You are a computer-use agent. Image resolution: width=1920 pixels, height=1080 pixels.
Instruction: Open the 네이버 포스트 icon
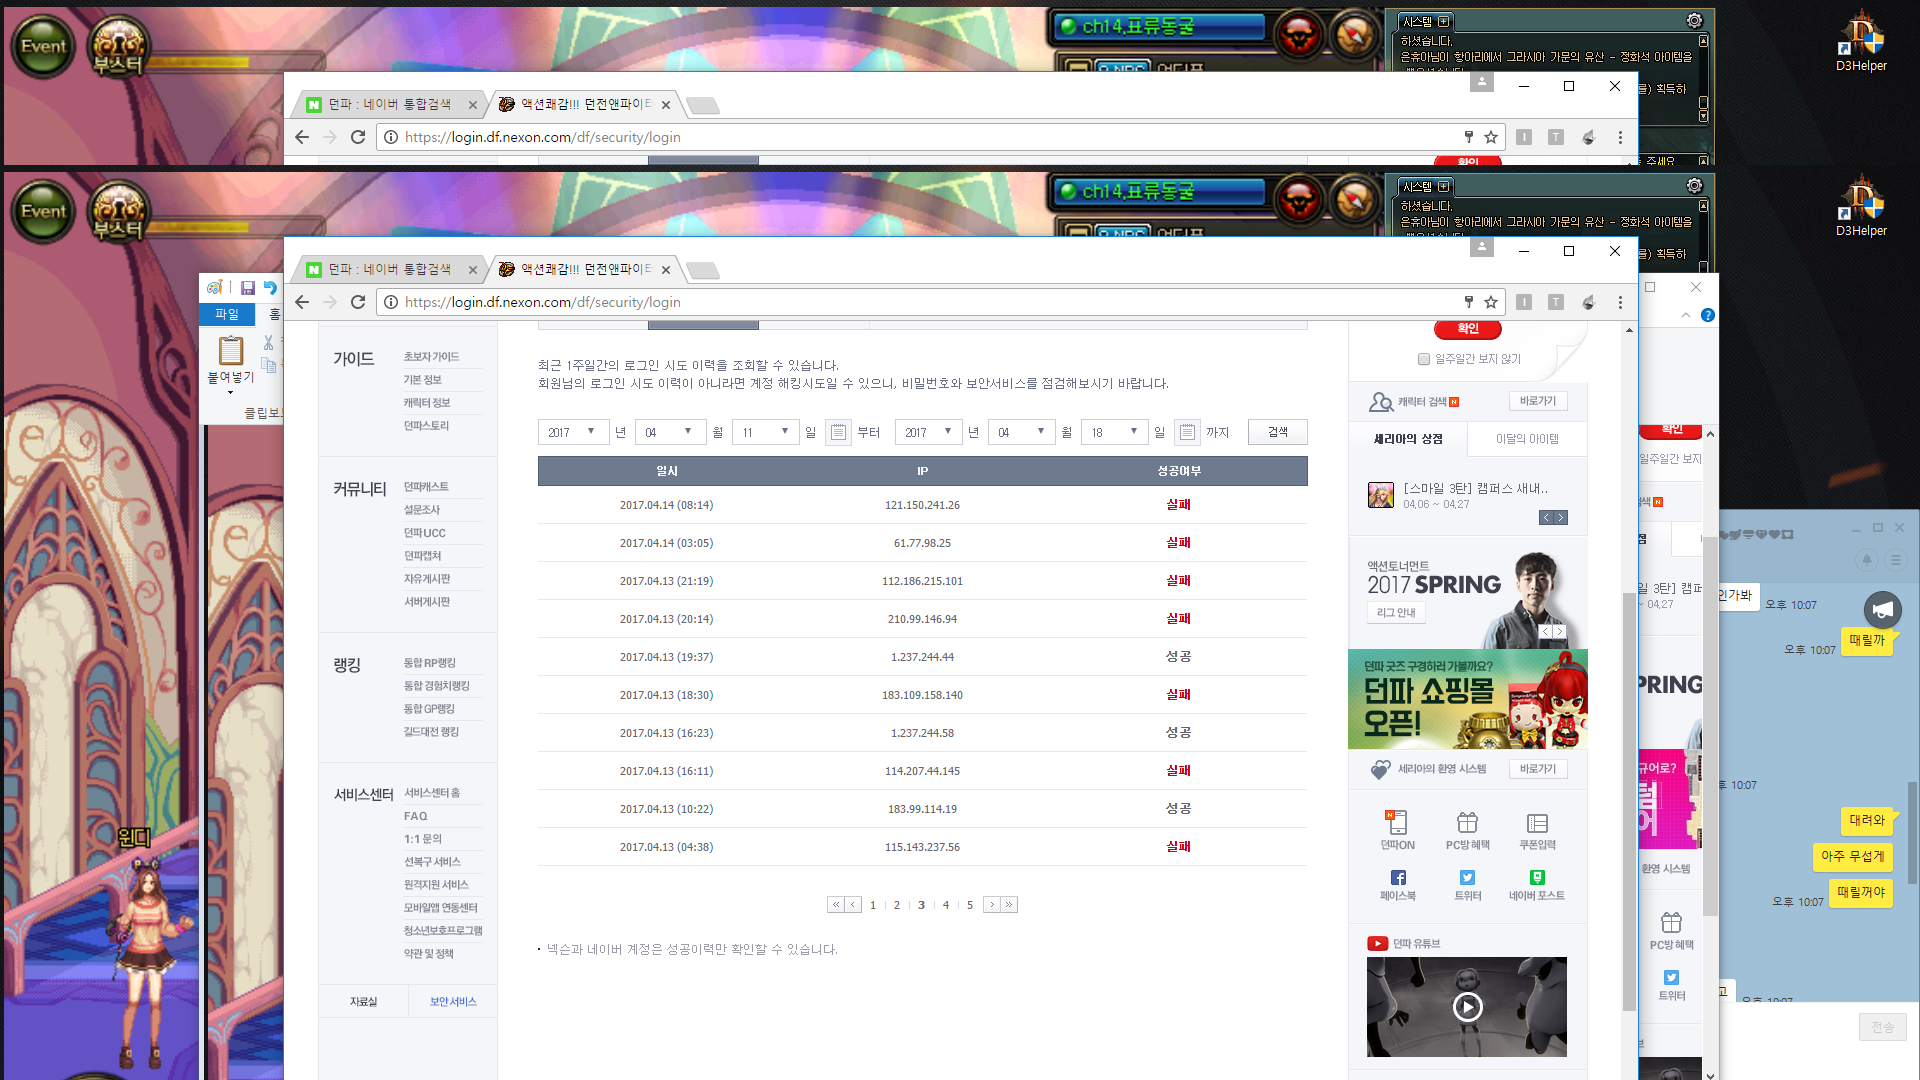pyautogui.click(x=1537, y=877)
